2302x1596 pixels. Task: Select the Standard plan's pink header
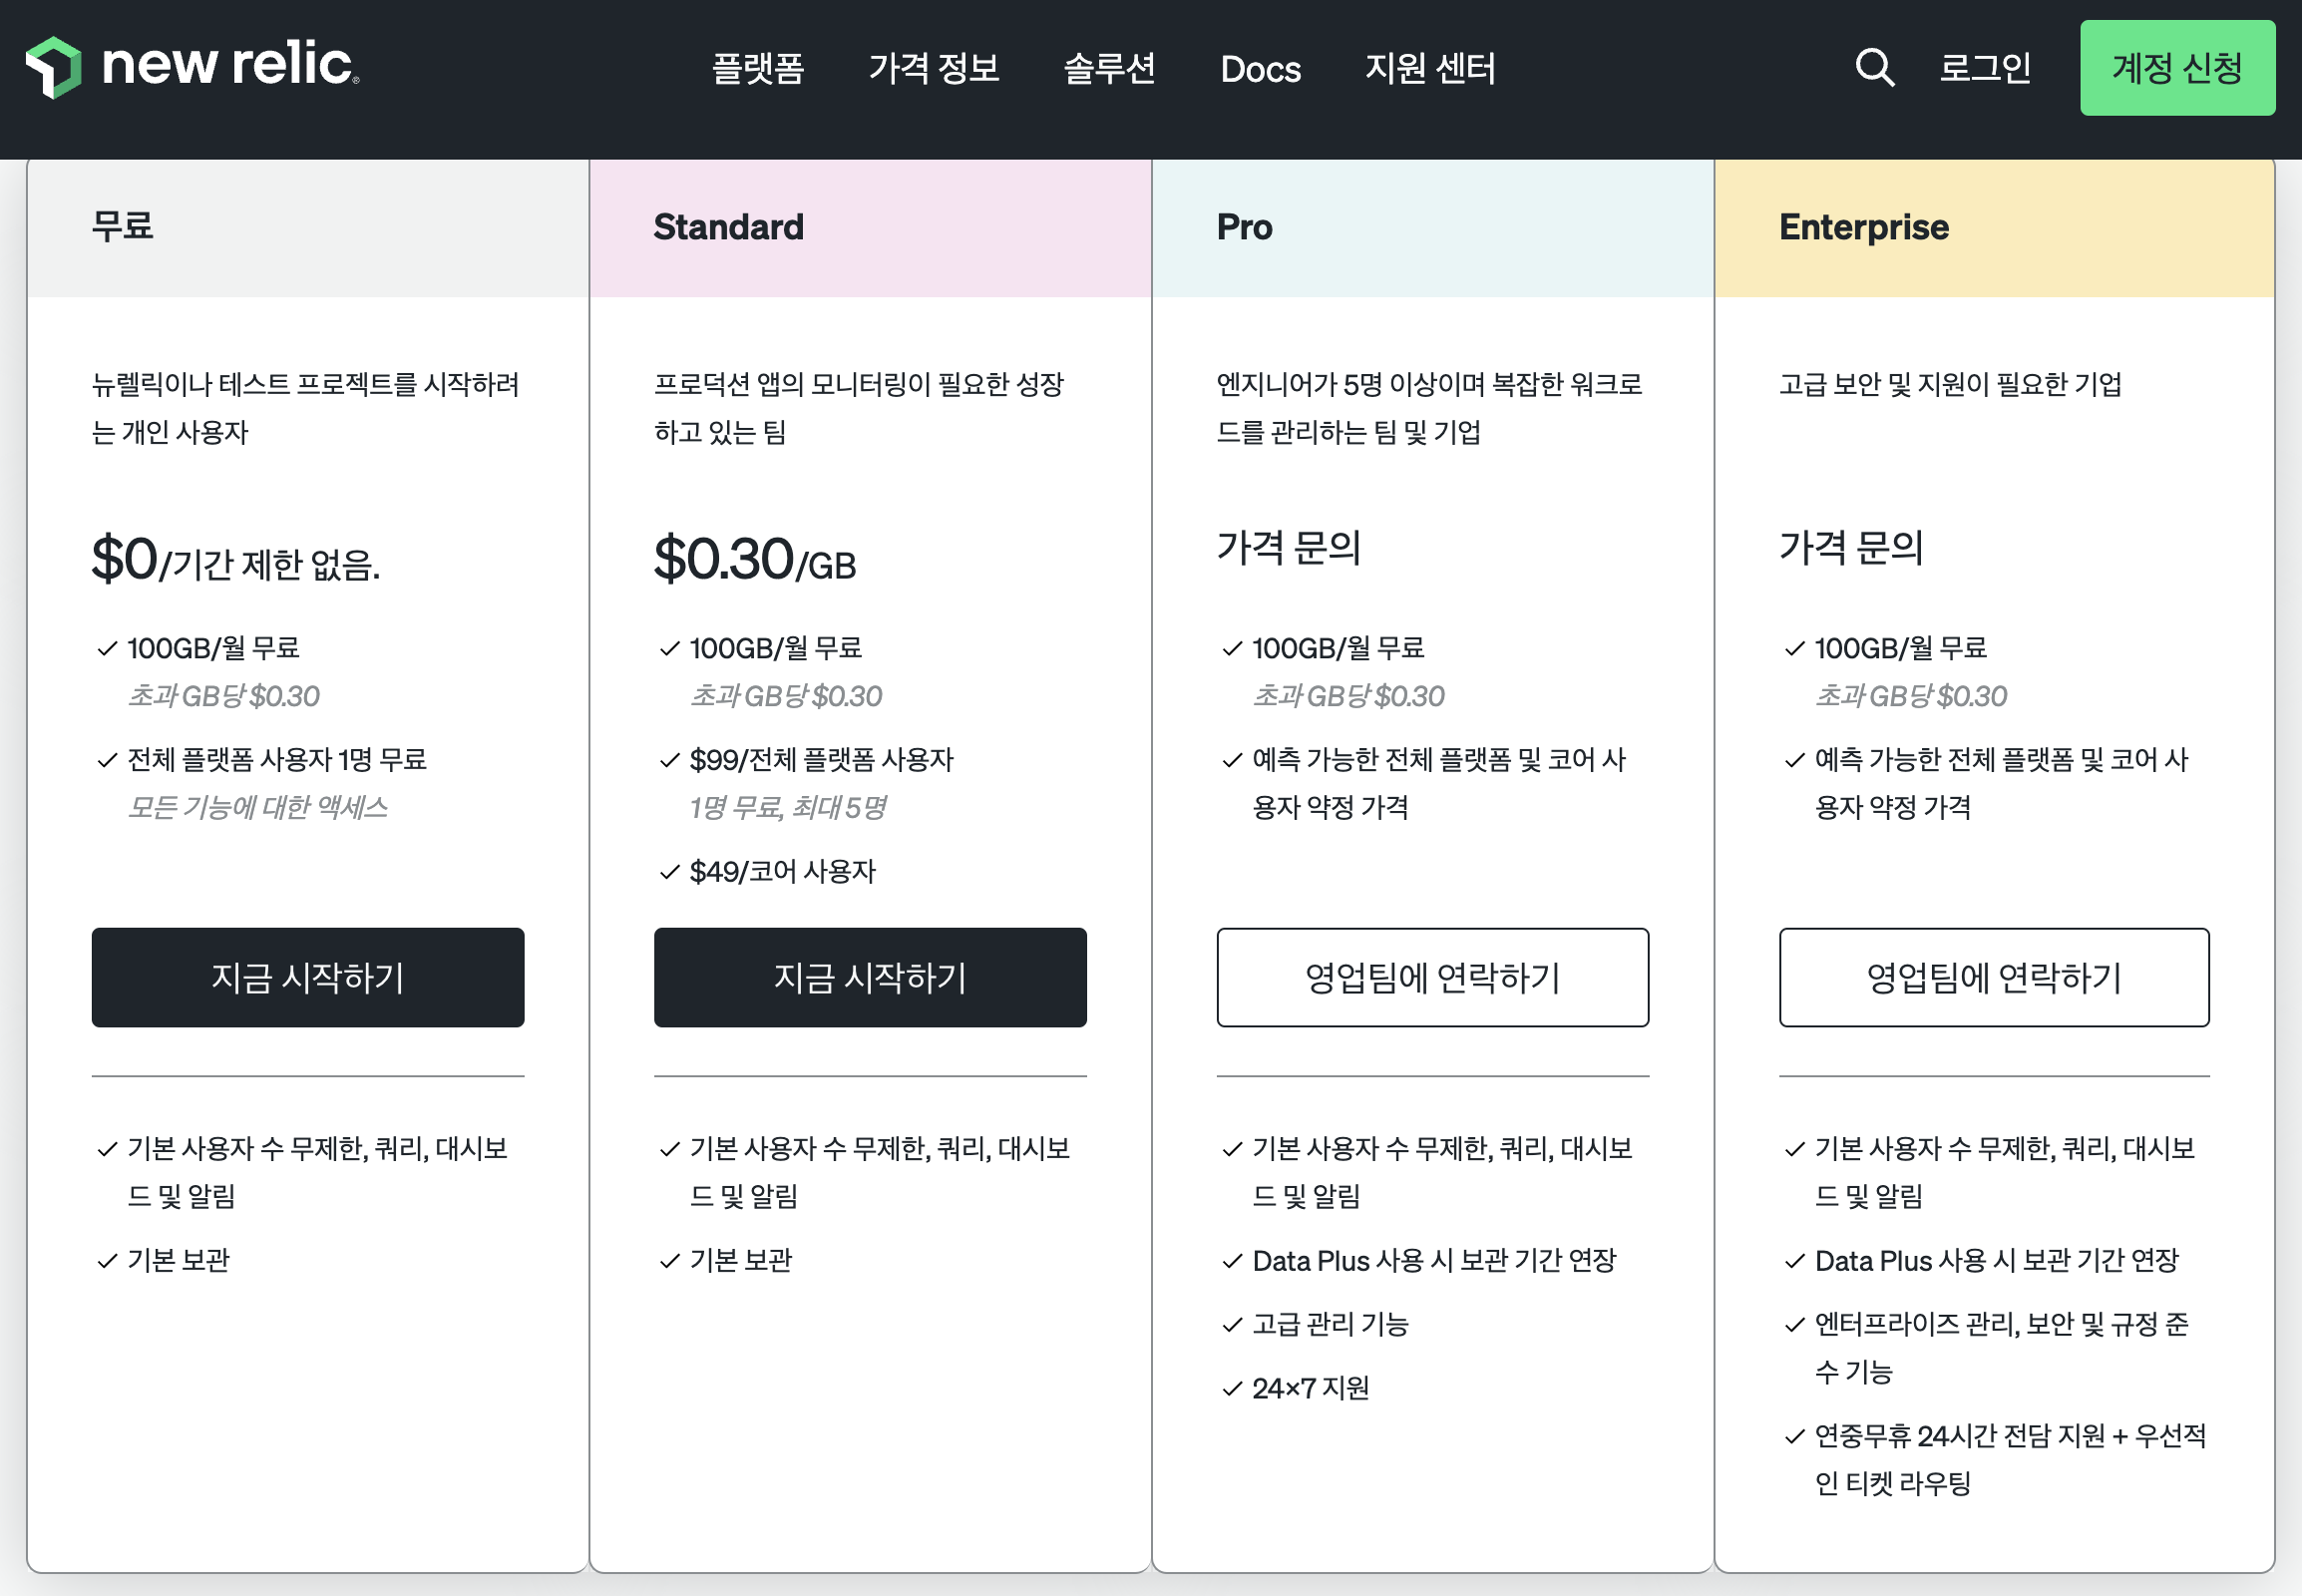(870, 227)
